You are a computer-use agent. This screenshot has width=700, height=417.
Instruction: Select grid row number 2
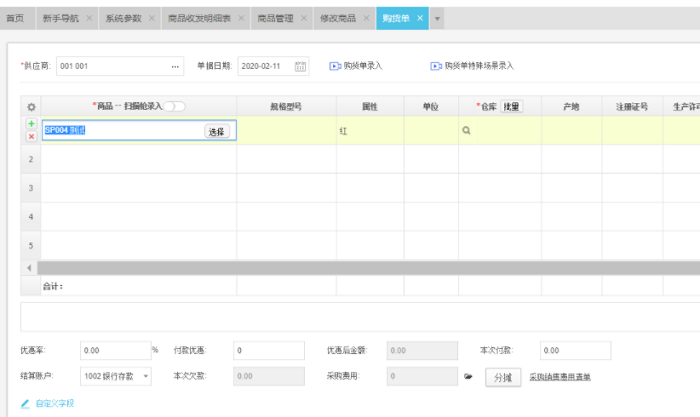click(31, 159)
